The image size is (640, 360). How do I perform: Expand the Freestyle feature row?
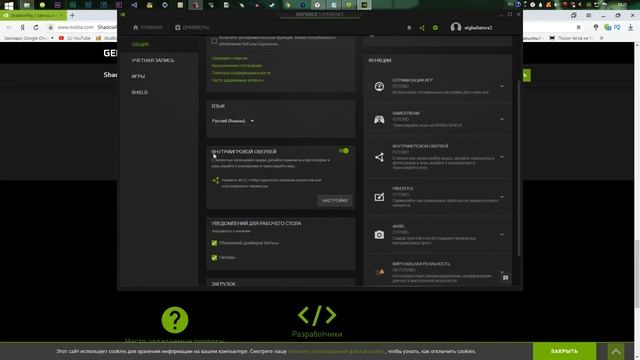coord(502,197)
